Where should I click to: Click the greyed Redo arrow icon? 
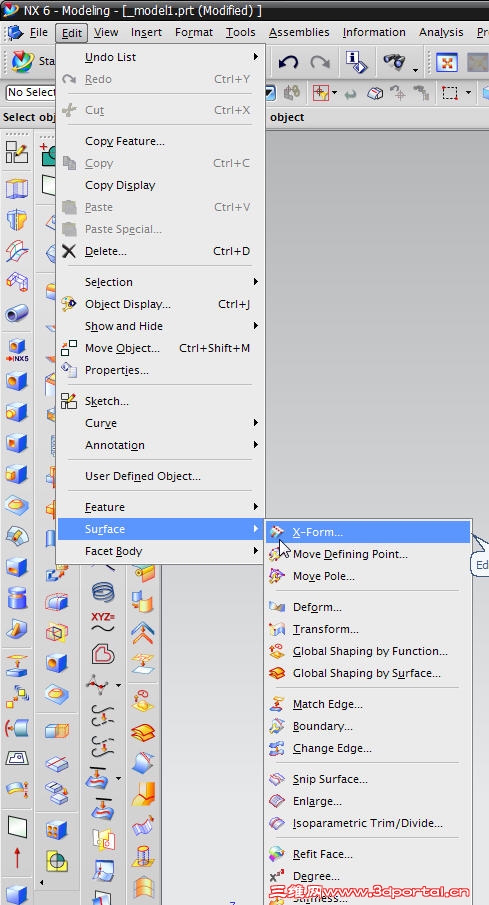click(x=320, y=61)
